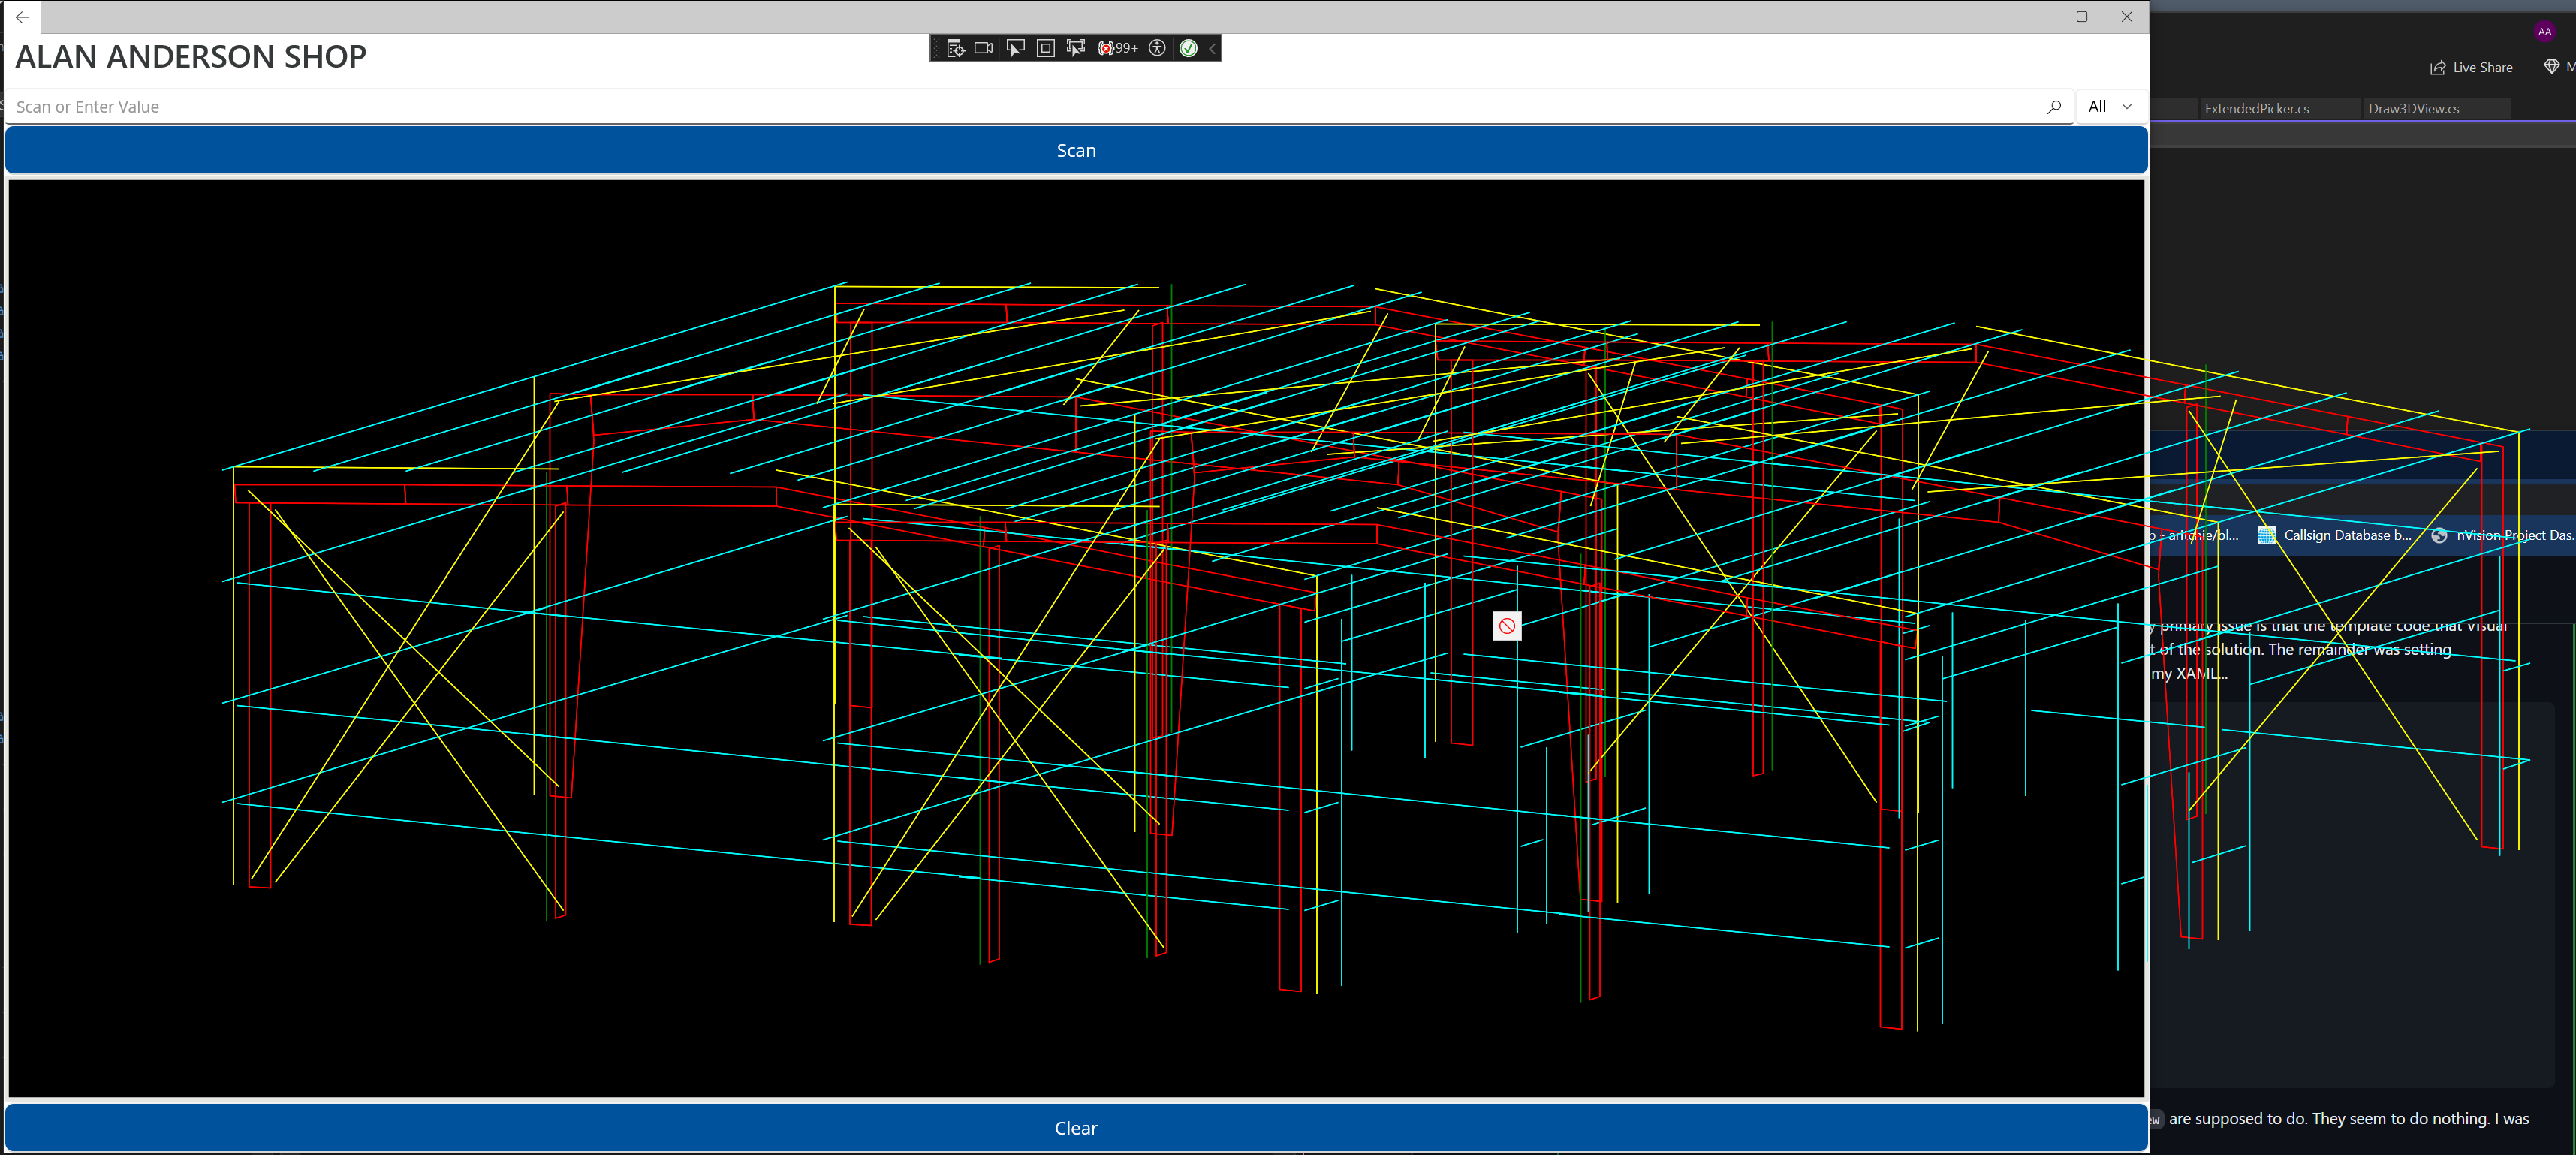The image size is (2576, 1155).
Task: Click the search magnifier in the scan bar
Action: [x=2055, y=106]
